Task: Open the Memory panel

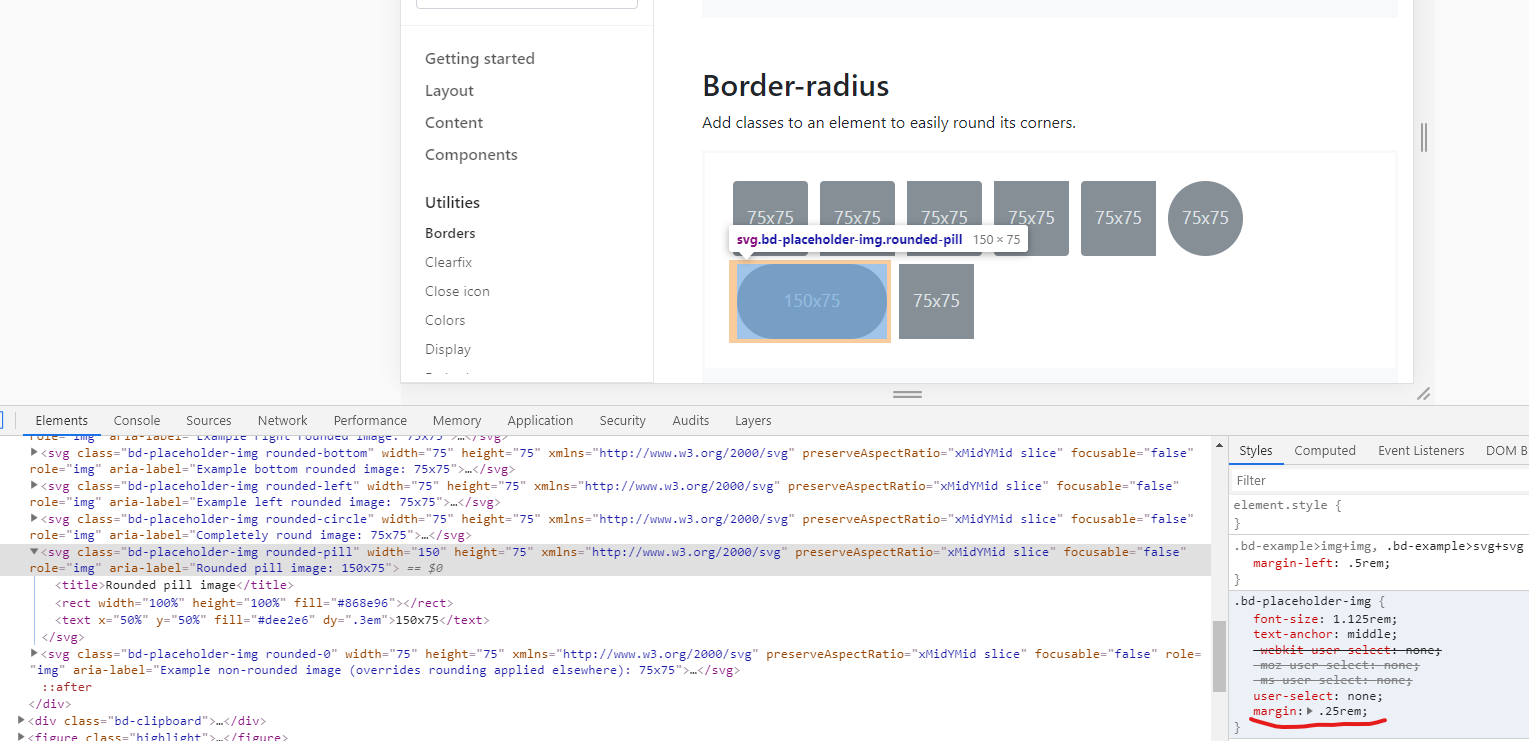Action: click(x=456, y=420)
